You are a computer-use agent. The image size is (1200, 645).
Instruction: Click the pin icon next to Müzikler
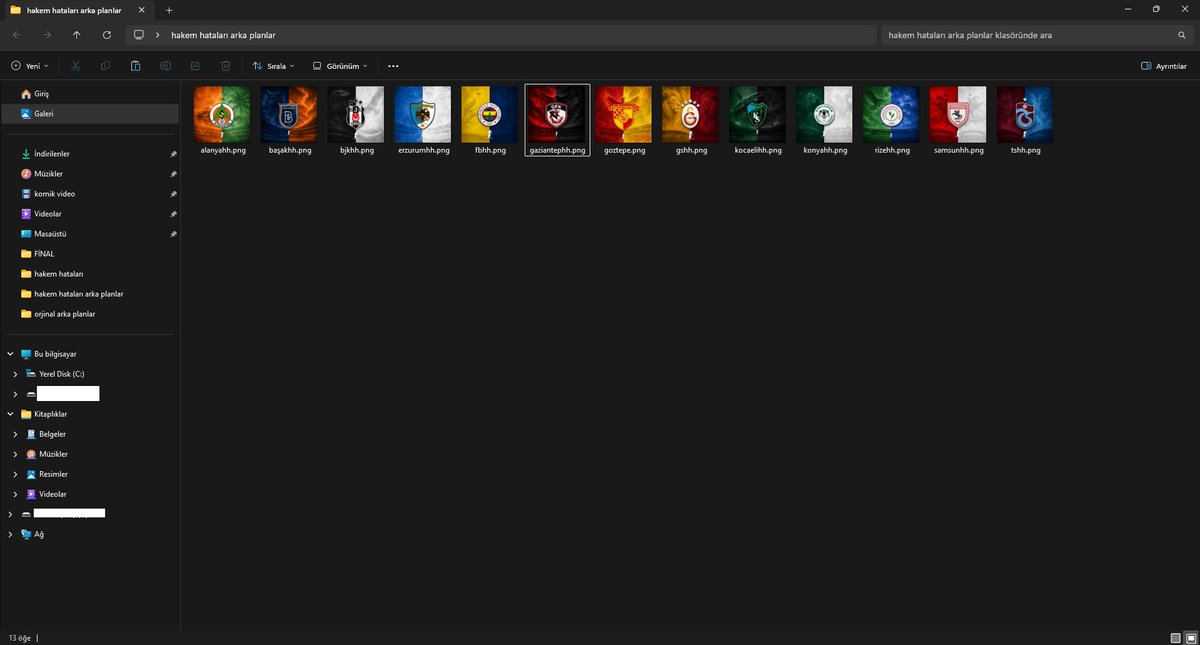coord(173,174)
